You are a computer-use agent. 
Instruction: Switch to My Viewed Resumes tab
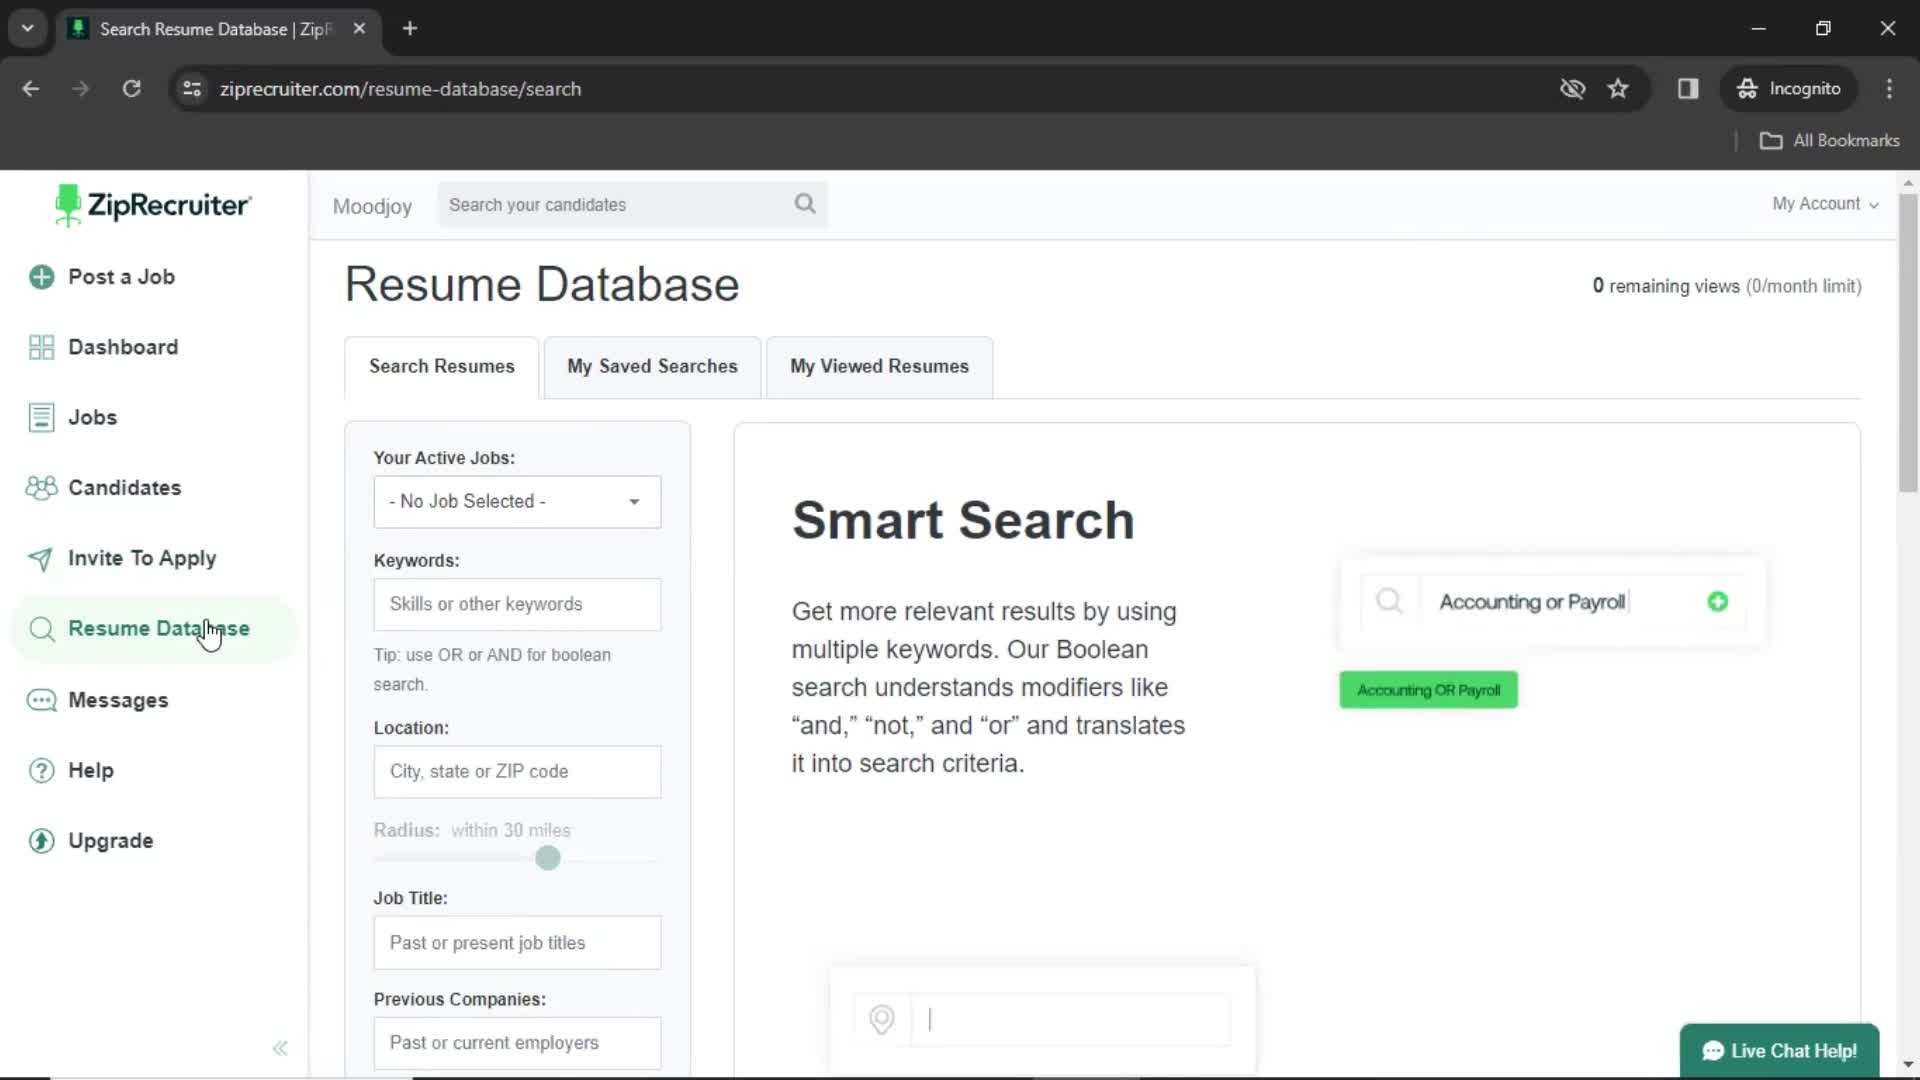[880, 365]
